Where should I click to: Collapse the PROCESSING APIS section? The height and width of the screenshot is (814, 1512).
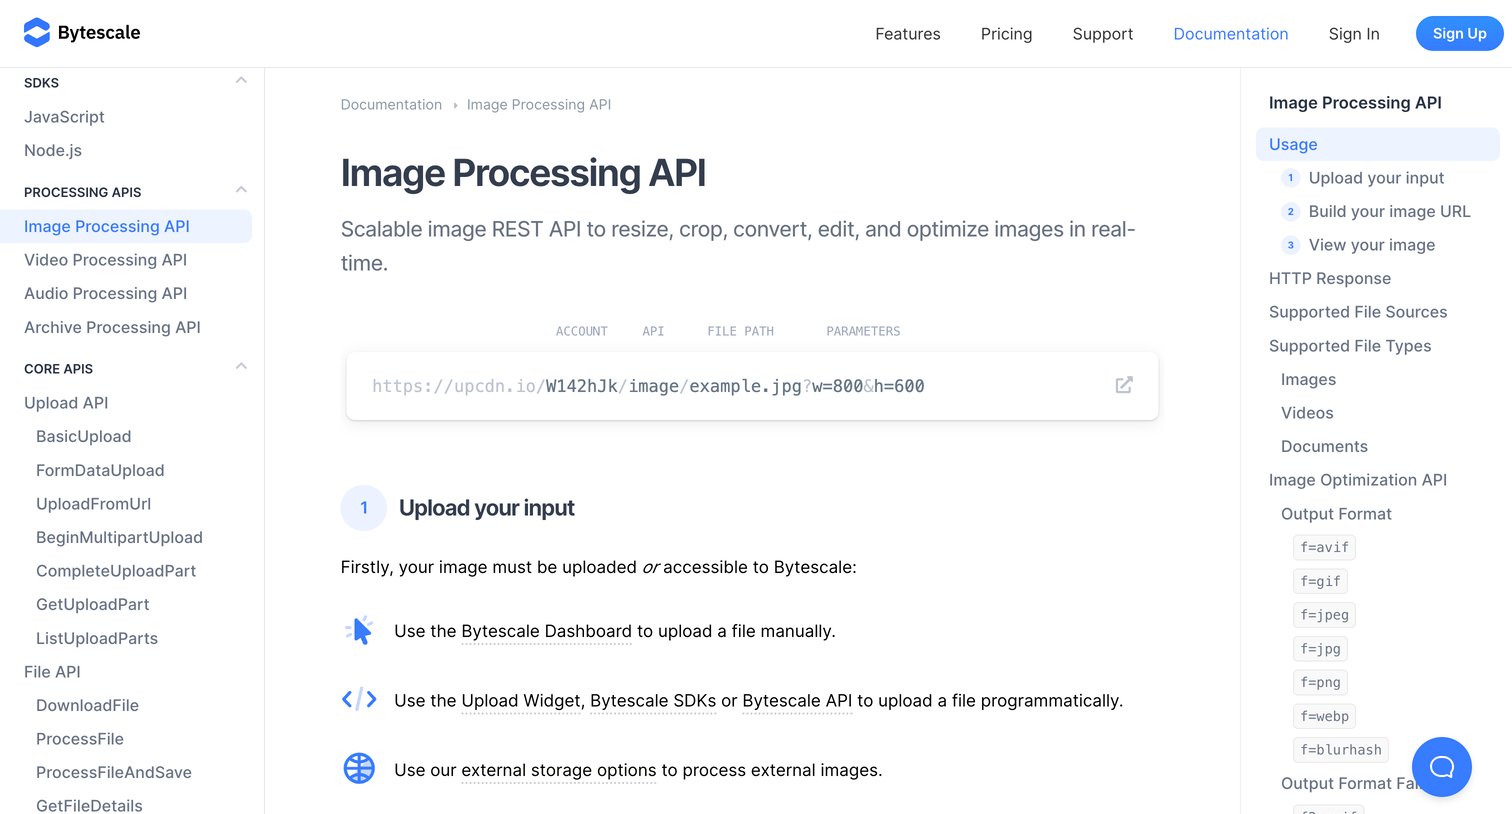(241, 190)
